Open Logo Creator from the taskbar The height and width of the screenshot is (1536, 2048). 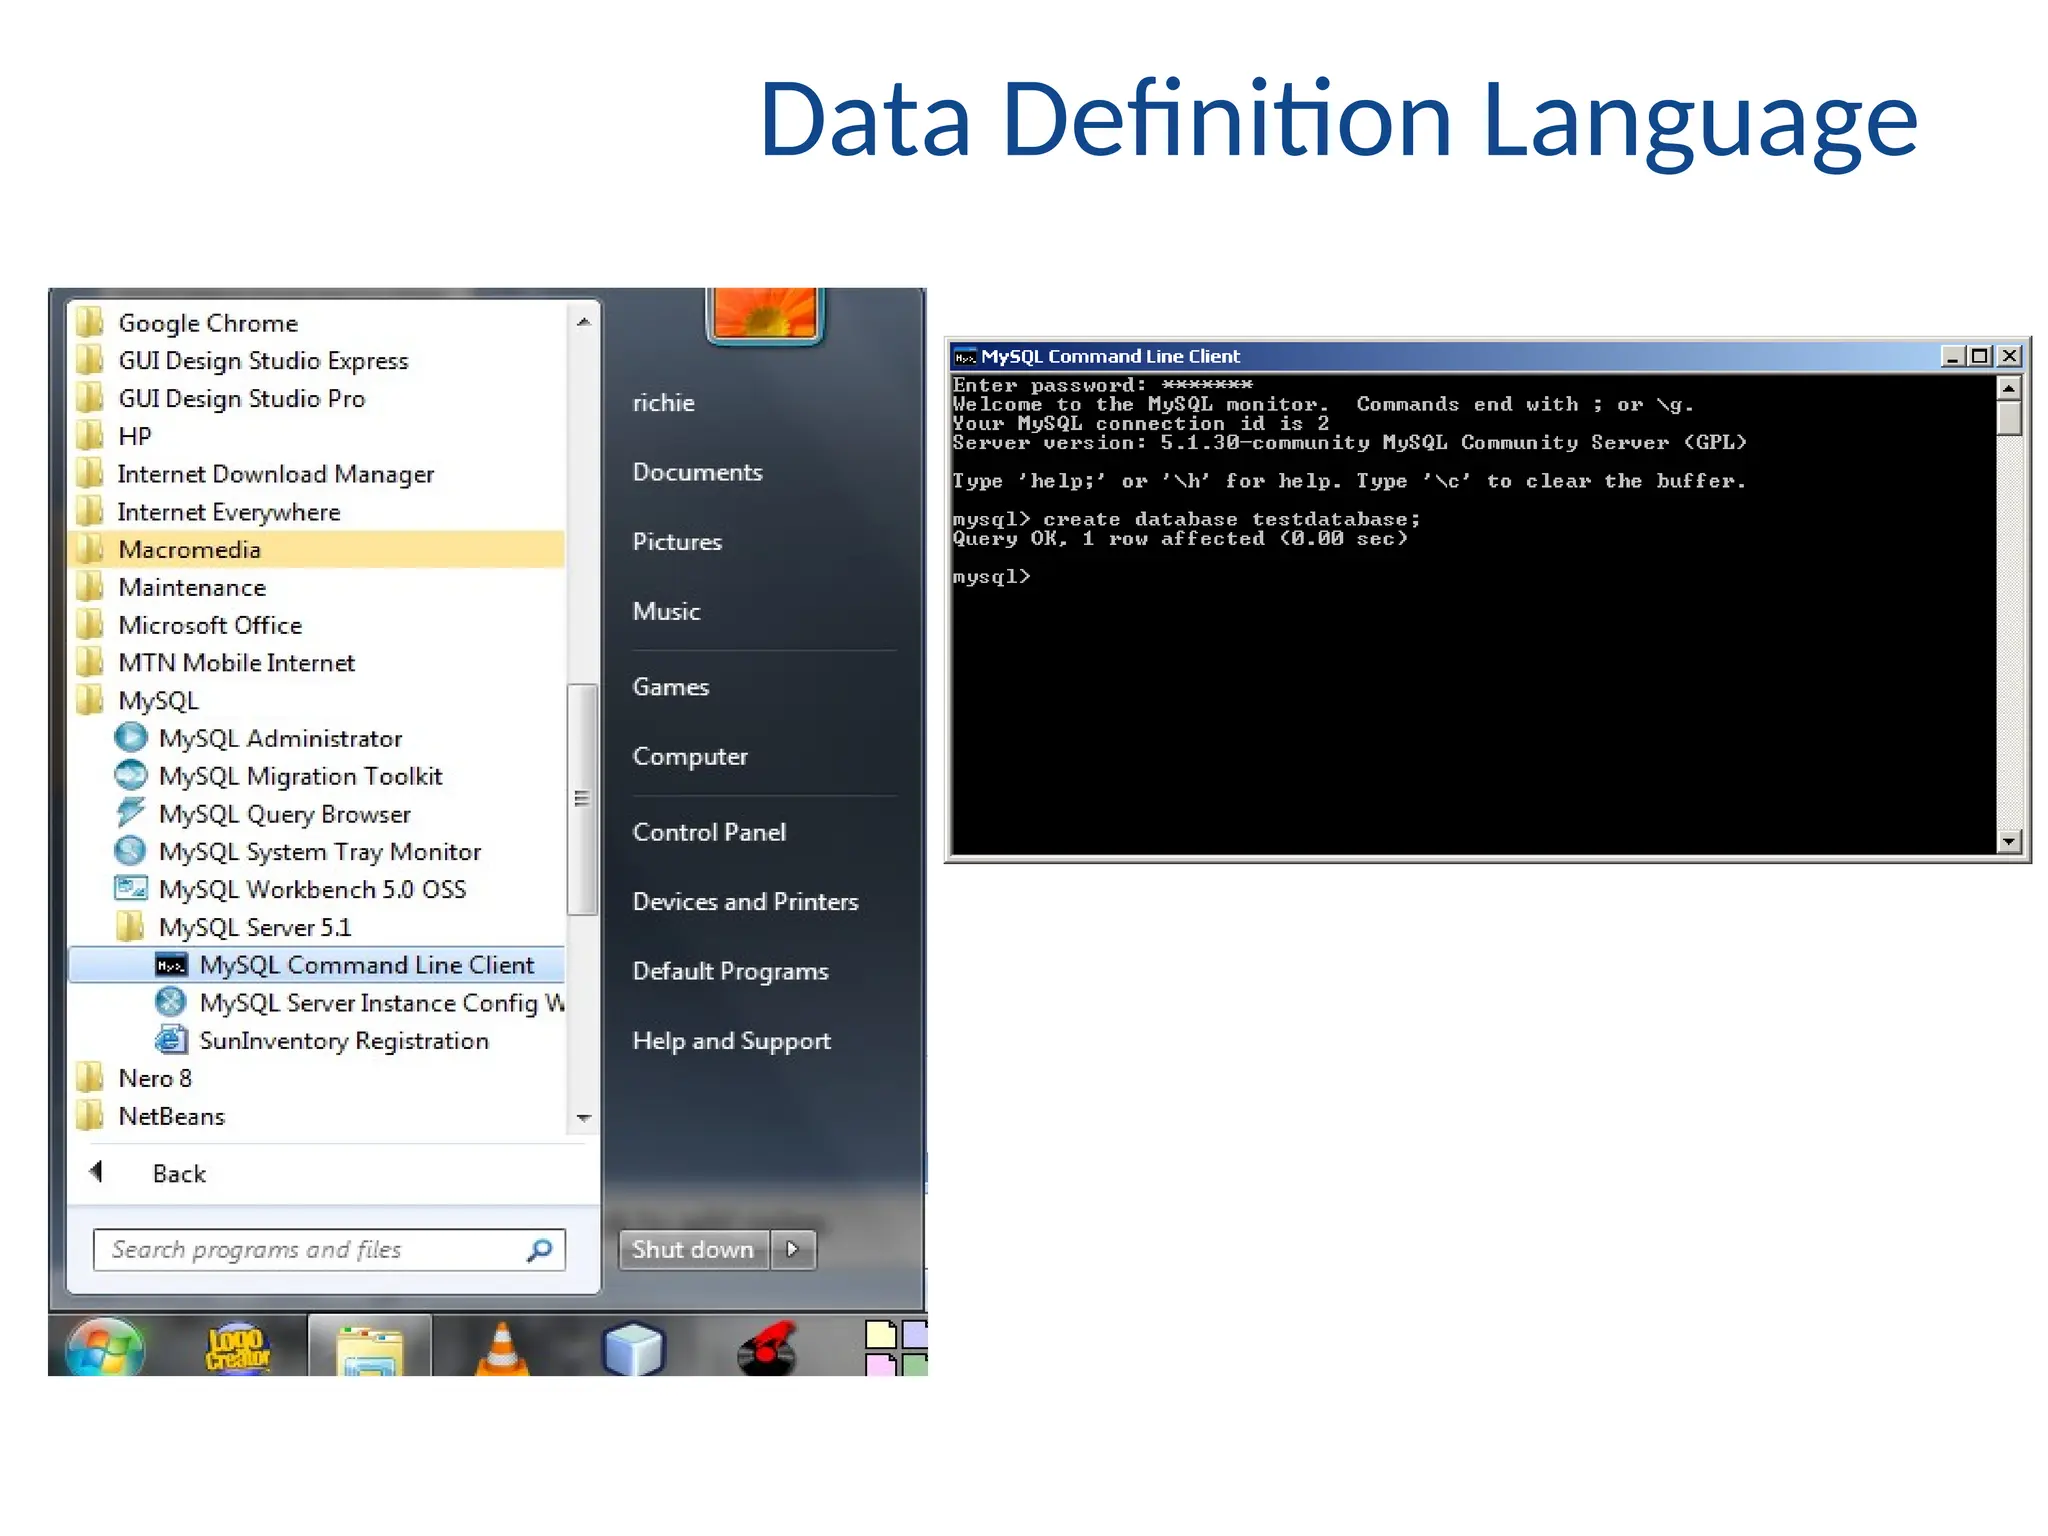237,1347
